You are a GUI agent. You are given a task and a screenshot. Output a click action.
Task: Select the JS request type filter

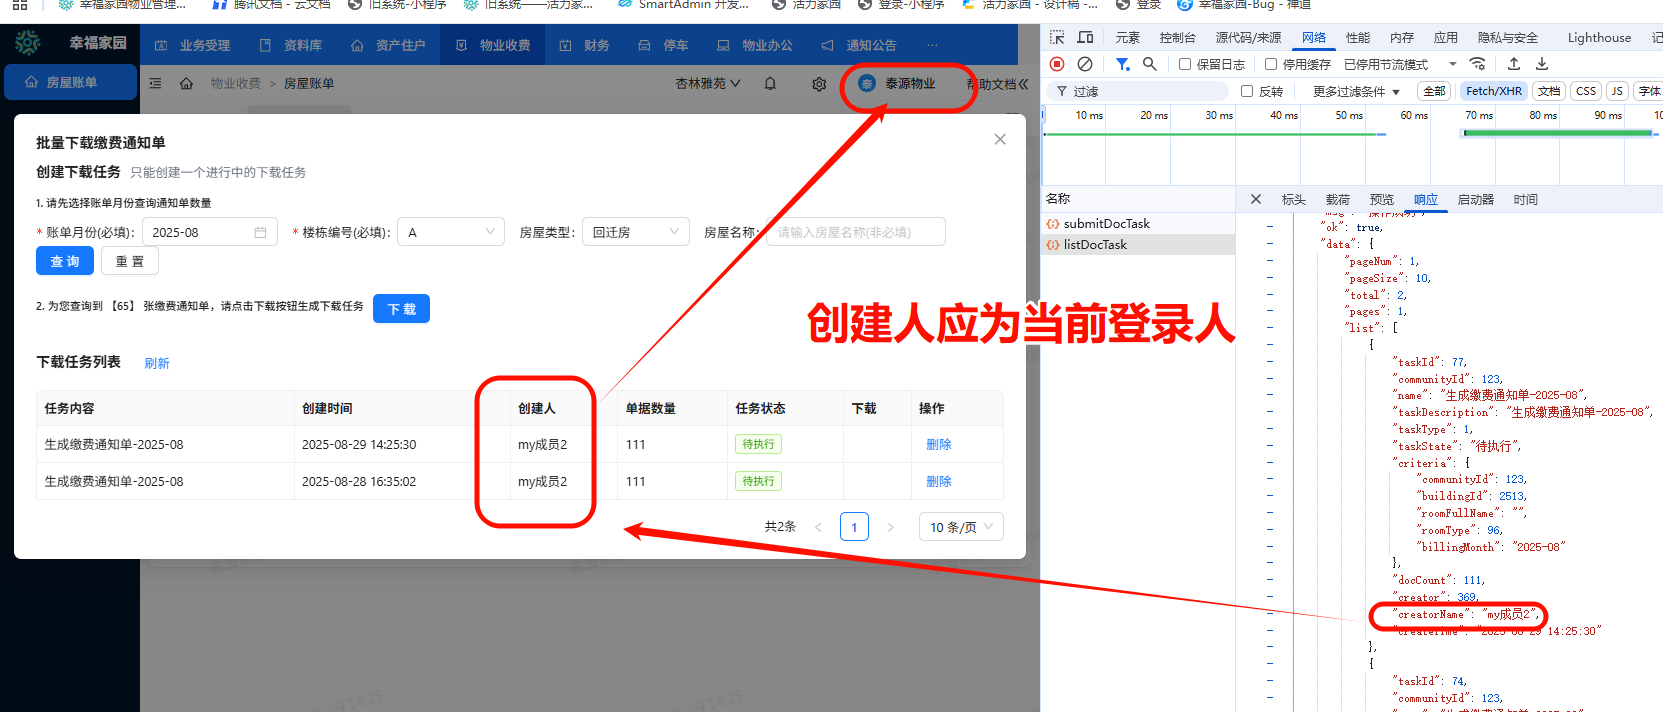1617,91
